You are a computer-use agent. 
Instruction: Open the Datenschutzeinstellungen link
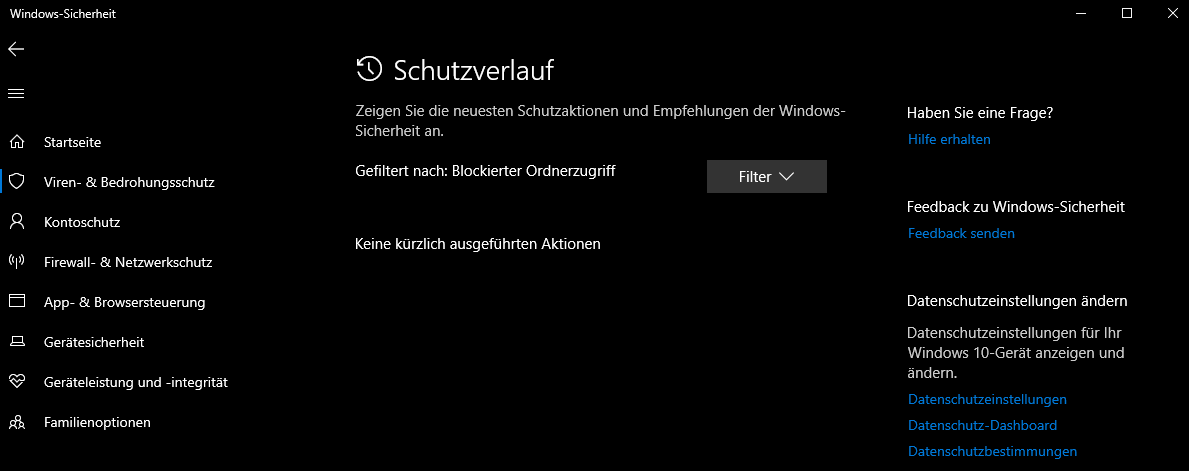(x=987, y=400)
